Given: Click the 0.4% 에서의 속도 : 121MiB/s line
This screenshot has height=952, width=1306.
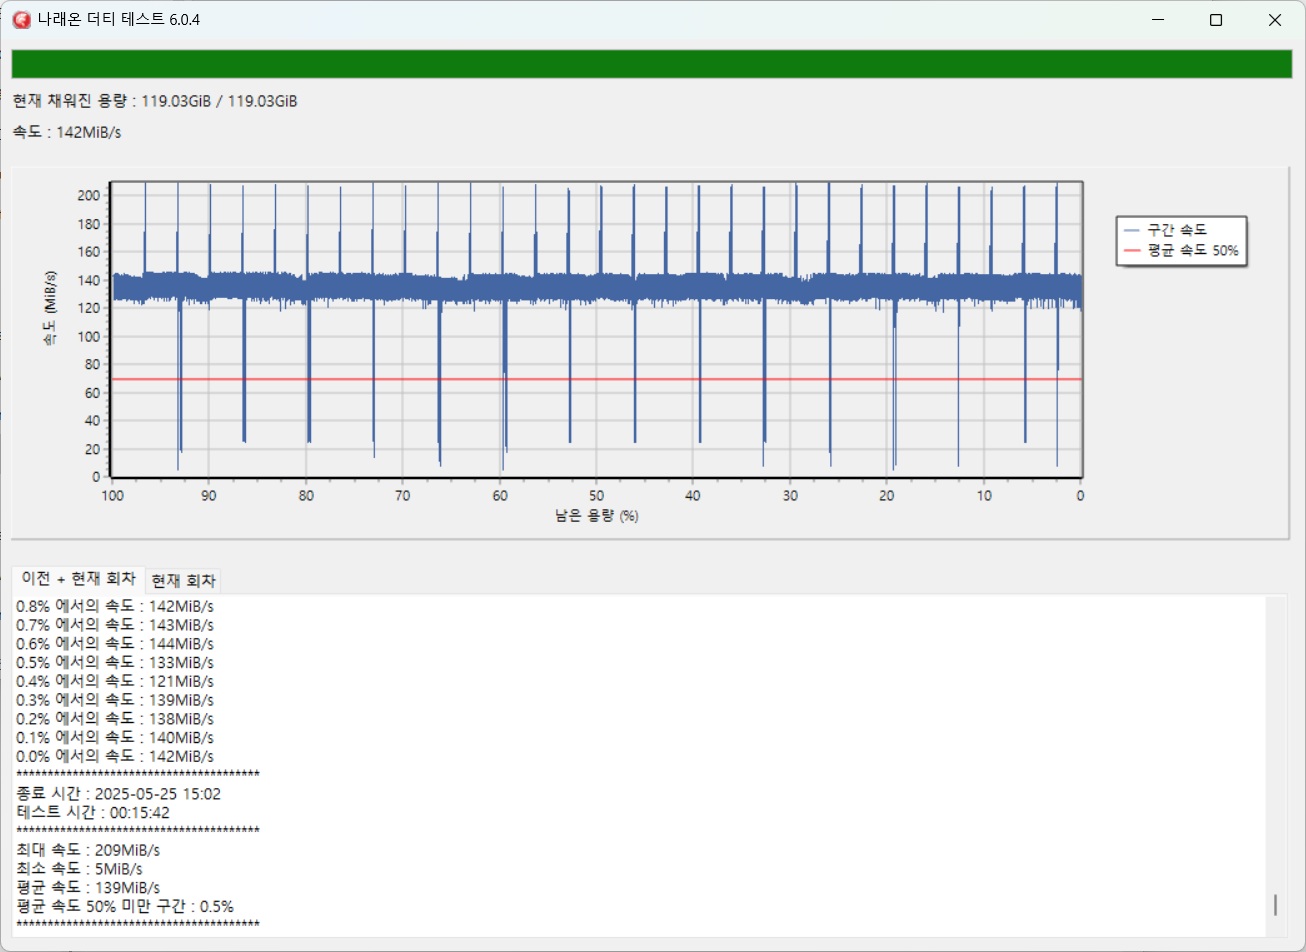Looking at the screenshot, I should (114, 681).
